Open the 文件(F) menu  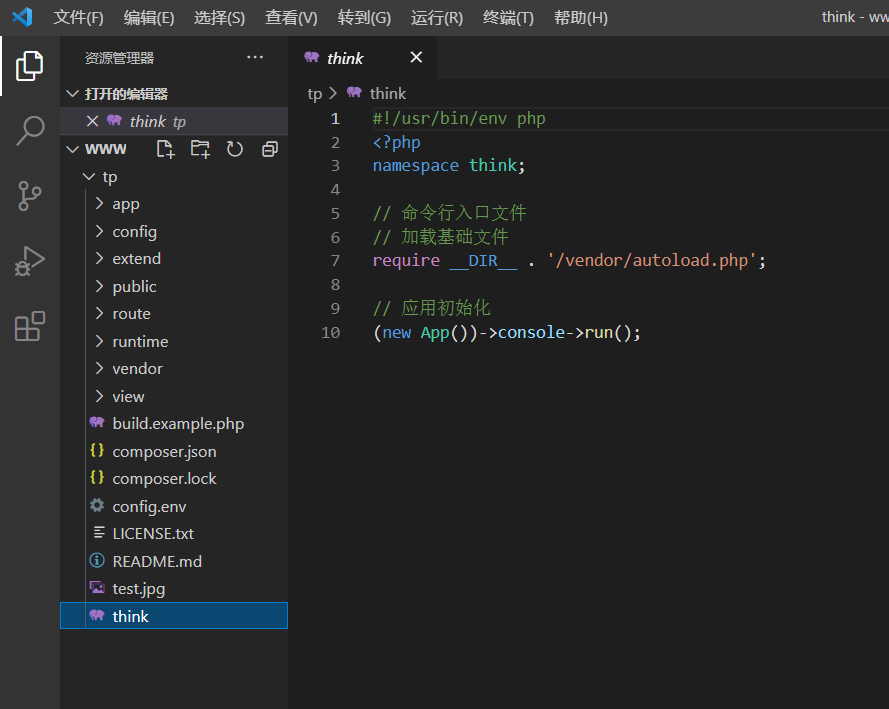pos(78,18)
